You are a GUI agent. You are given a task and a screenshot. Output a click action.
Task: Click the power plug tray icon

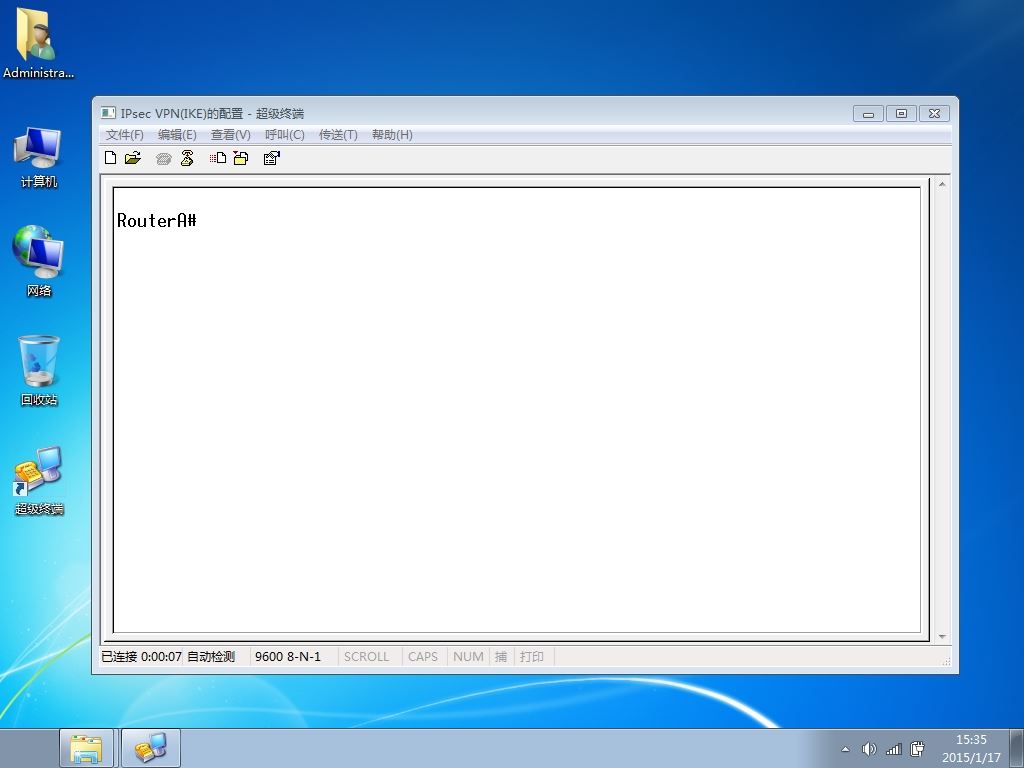point(918,749)
